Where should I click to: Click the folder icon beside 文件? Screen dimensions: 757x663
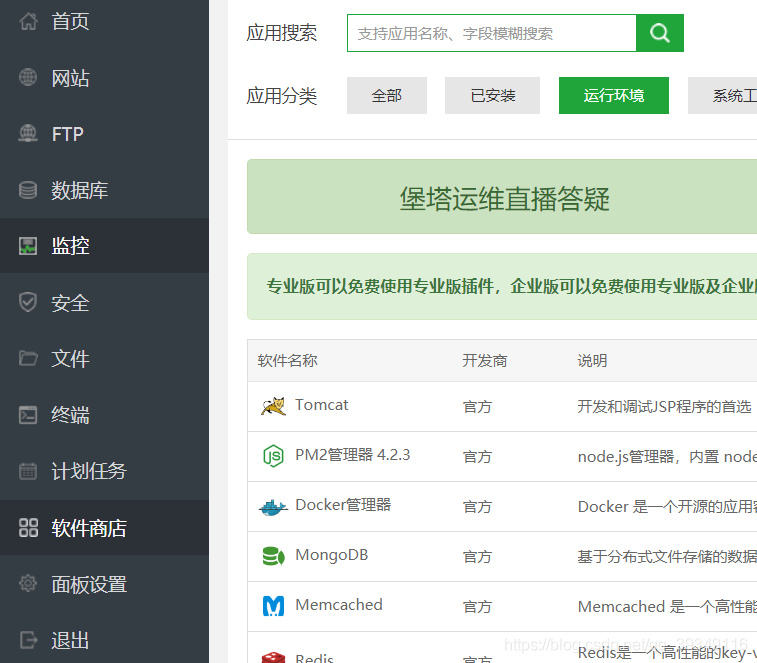tap(28, 358)
